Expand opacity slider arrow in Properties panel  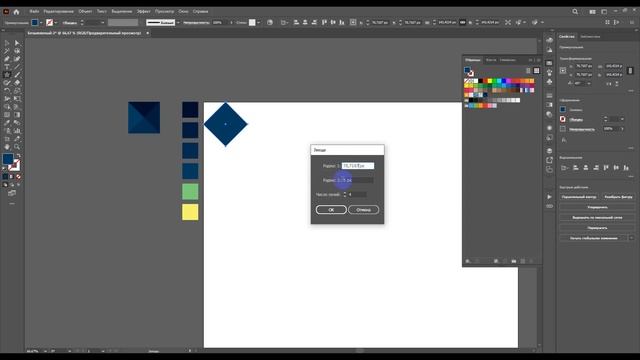click(x=622, y=129)
